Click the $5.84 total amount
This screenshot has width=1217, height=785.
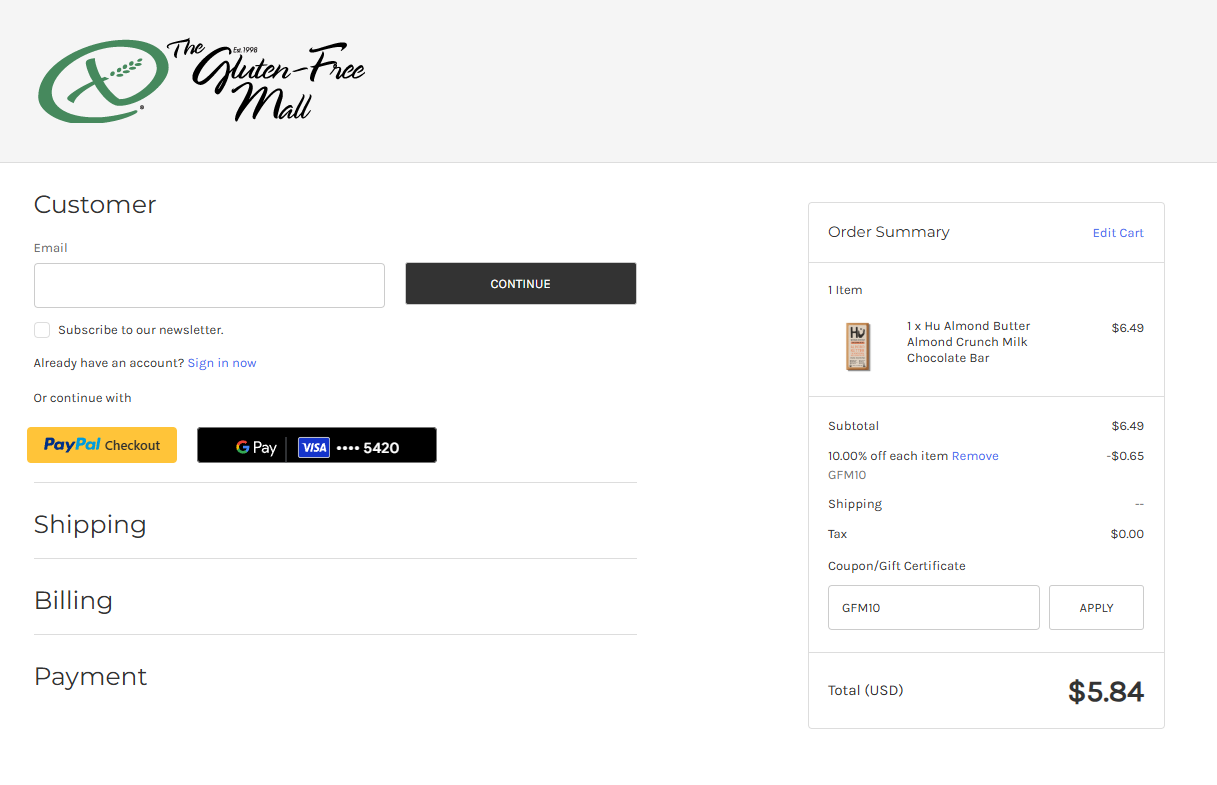[x=1106, y=691]
